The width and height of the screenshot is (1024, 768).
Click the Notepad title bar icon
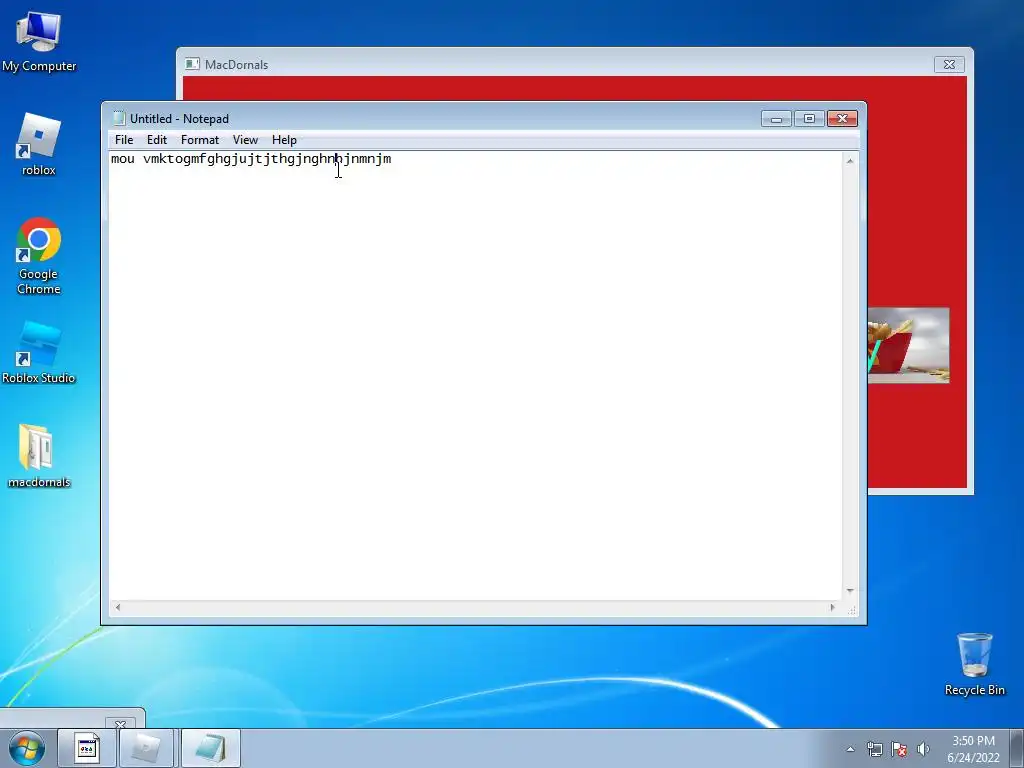point(119,118)
